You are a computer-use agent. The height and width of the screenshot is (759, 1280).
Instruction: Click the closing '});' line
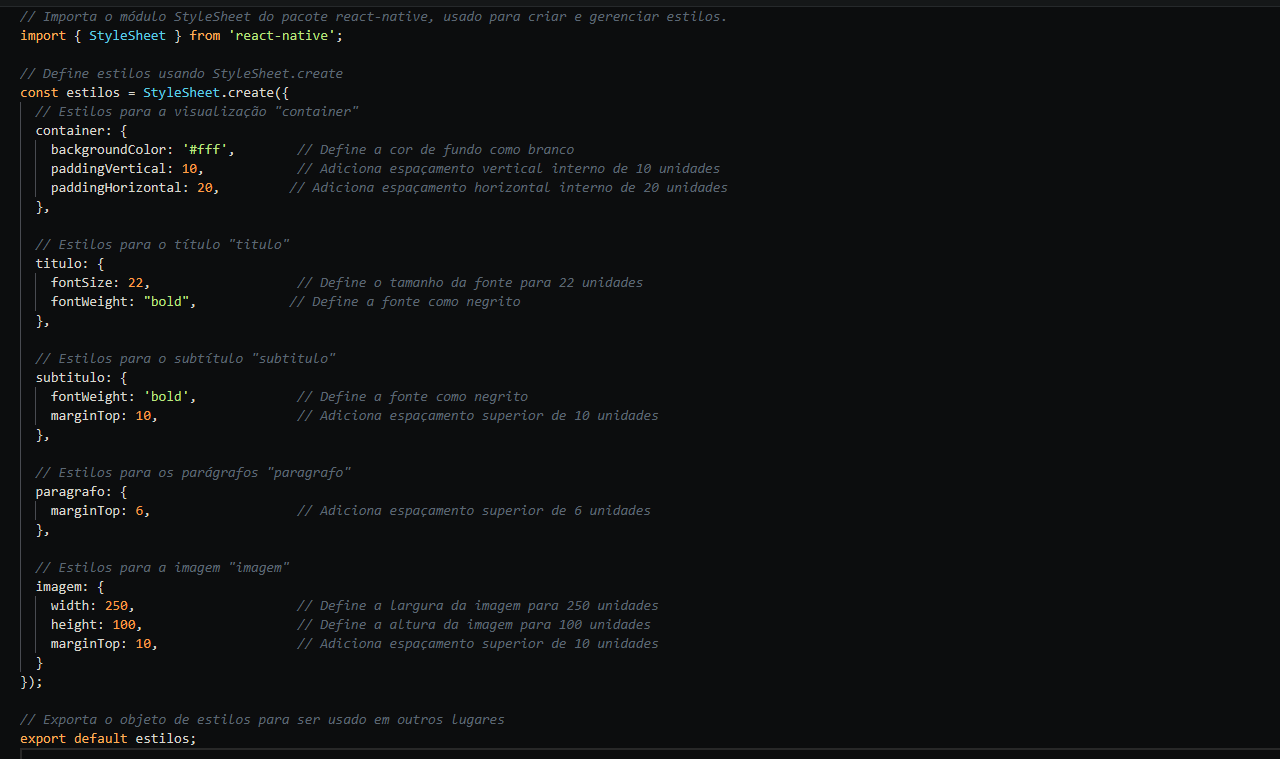pyautogui.click(x=32, y=682)
